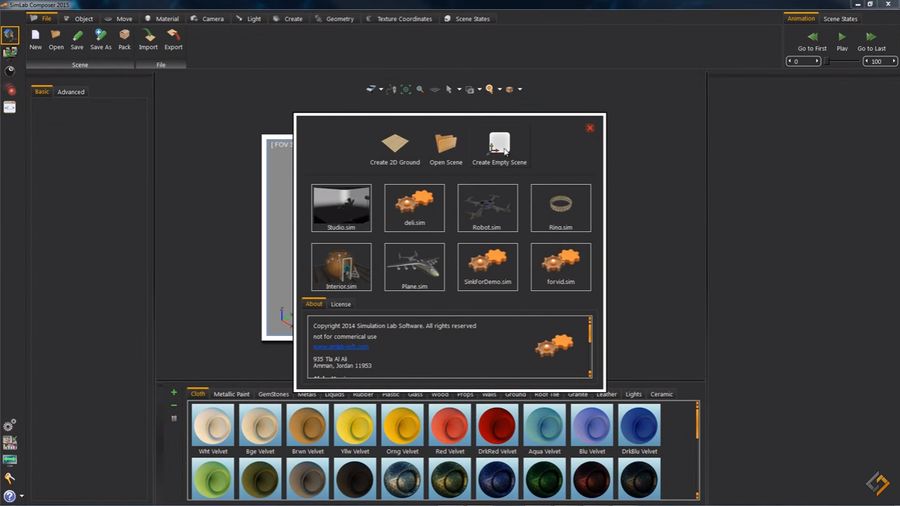Expand dropdown arrow next to help icon
The height and width of the screenshot is (506, 900).
22,496
